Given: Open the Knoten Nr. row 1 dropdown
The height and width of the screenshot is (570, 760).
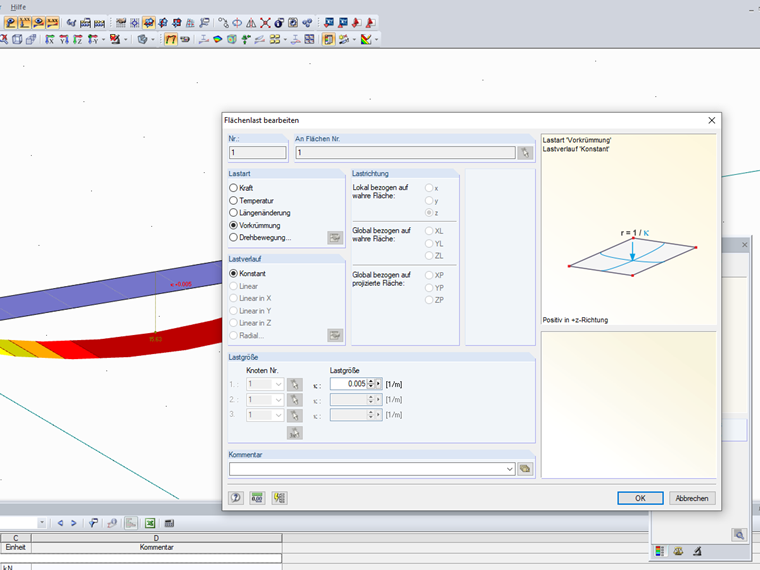Looking at the screenshot, I should coord(278,384).
